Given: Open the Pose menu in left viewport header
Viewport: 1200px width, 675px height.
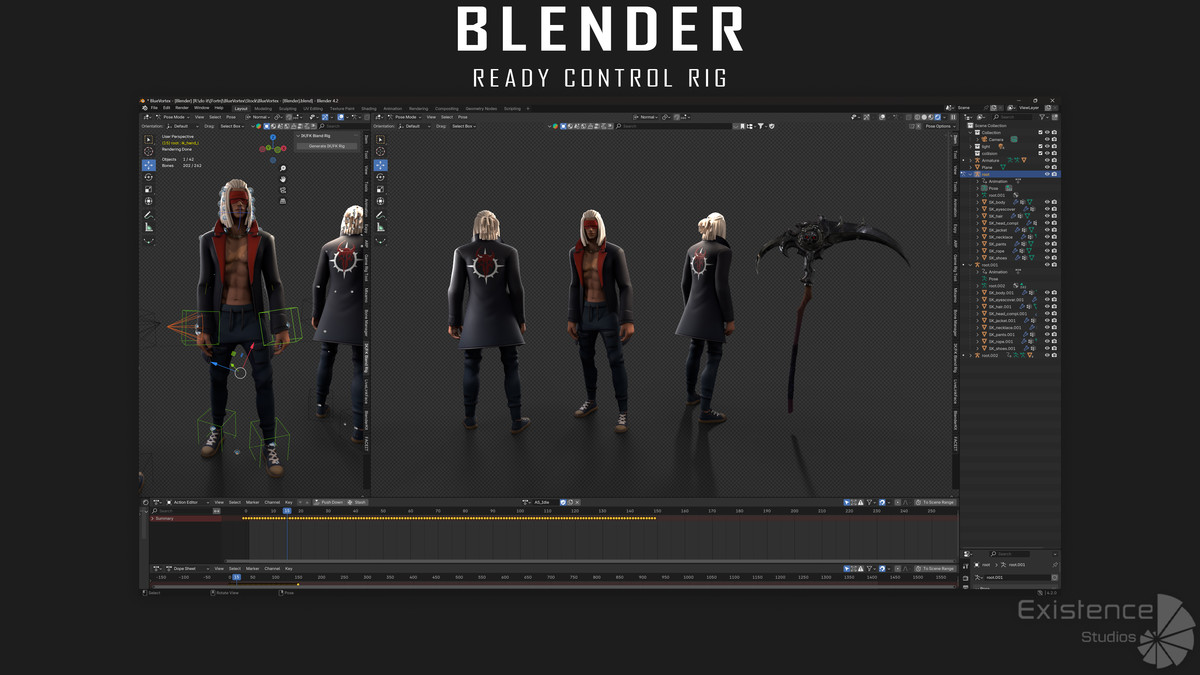Looking at the screenshot, I should click(231, 117).
